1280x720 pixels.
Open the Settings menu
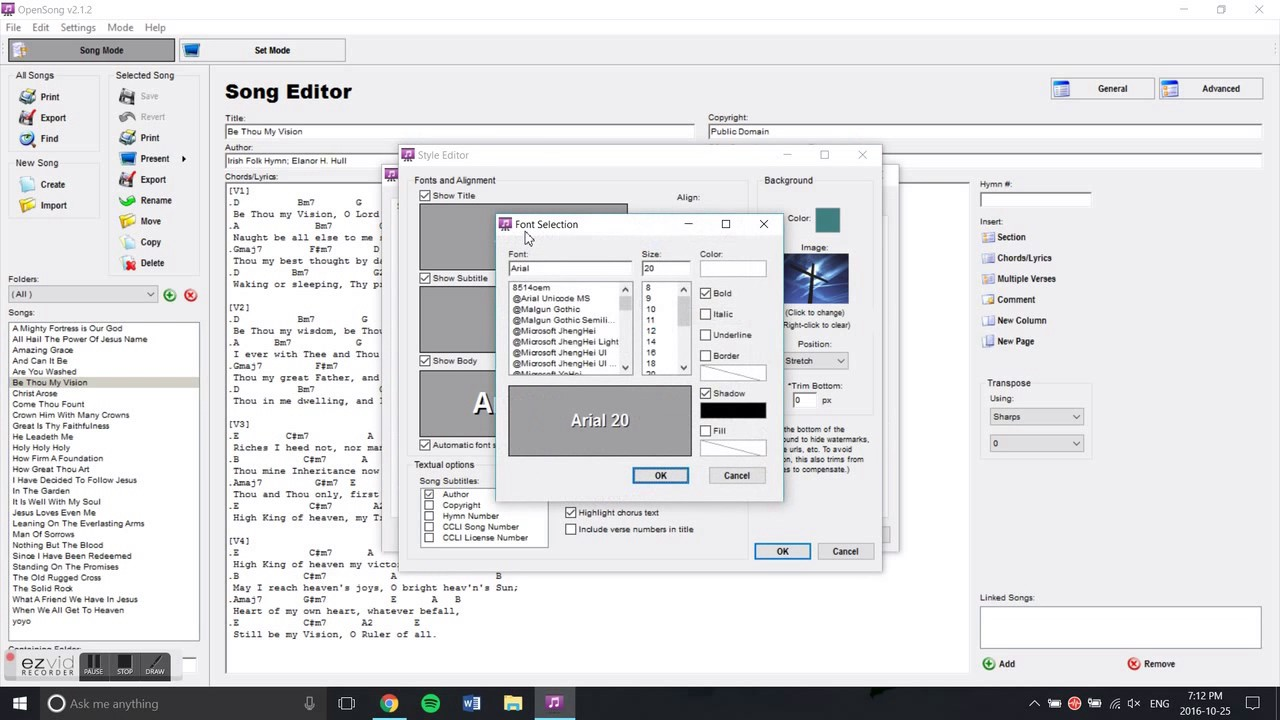pyautogui.click(x=78, y=27)
